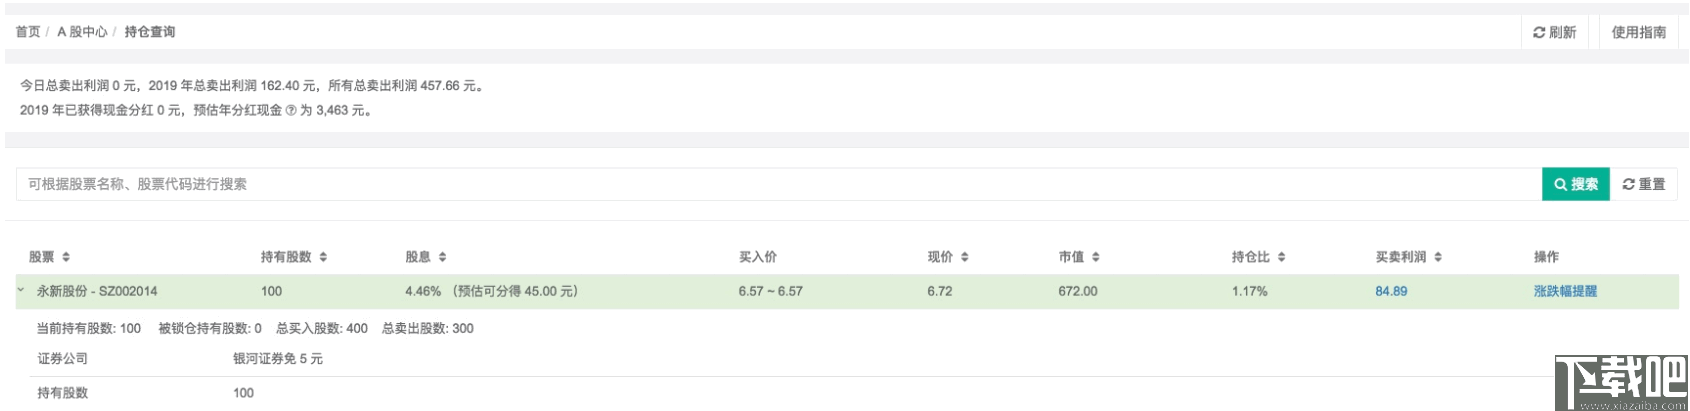The width and height of the screenshot is (1690, 411).
Task: Sort by the 市值 column sort arrows
Action: (x=1095, y=257)
